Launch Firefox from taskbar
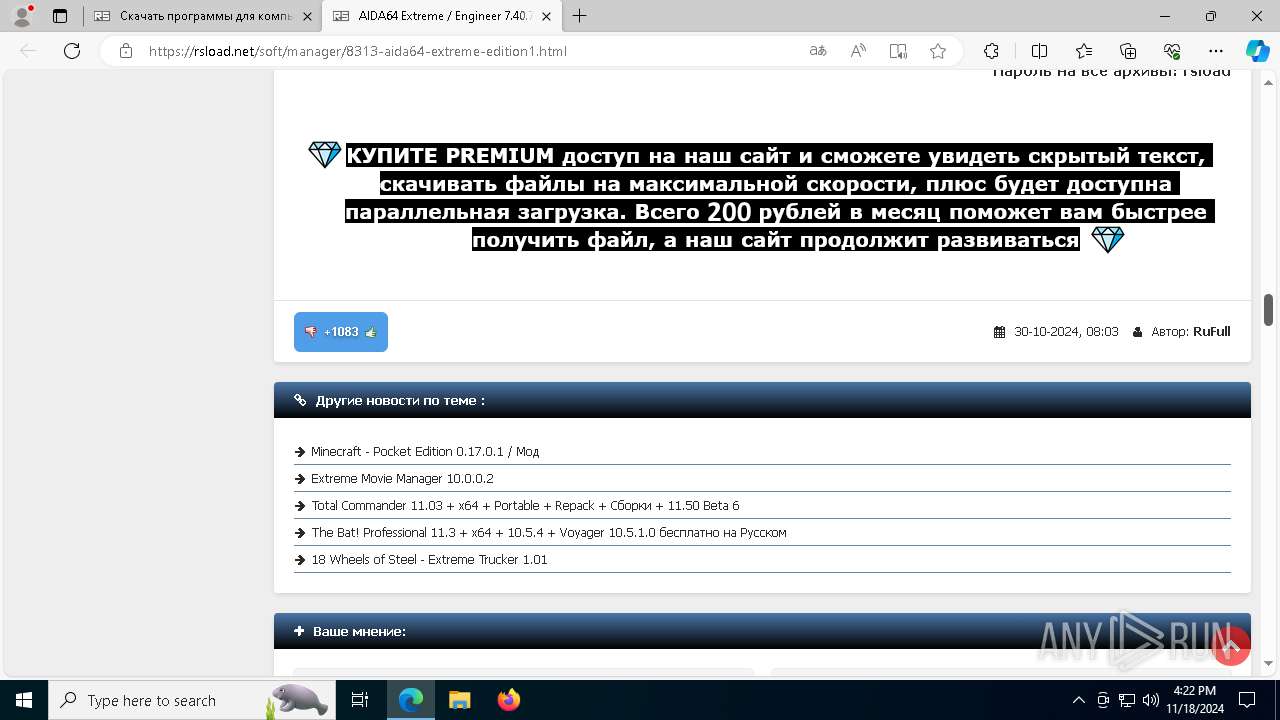Image resolution: width=1280 pixels, height=720 pixels. point(508,700)
